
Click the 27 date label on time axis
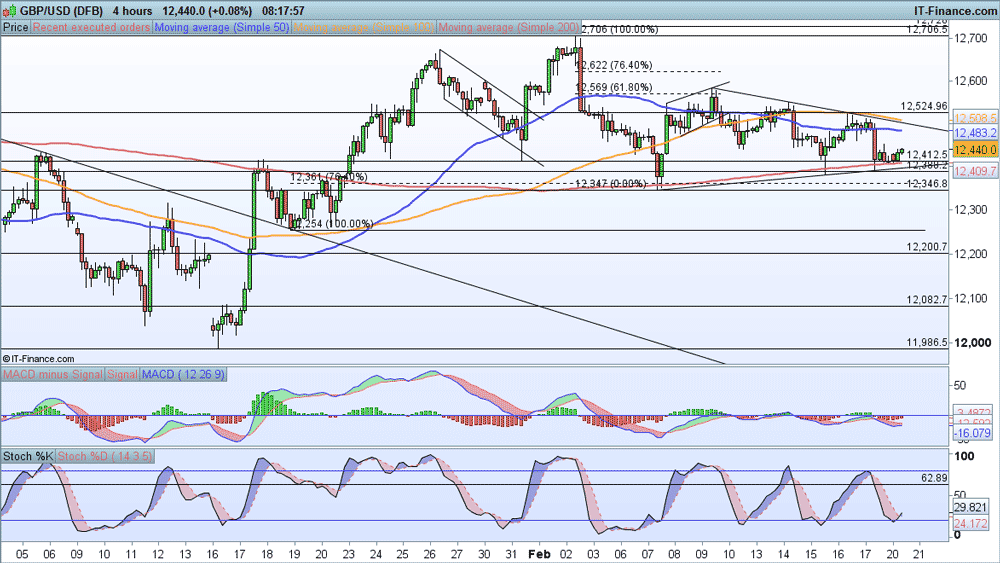[x=457, y=554]
